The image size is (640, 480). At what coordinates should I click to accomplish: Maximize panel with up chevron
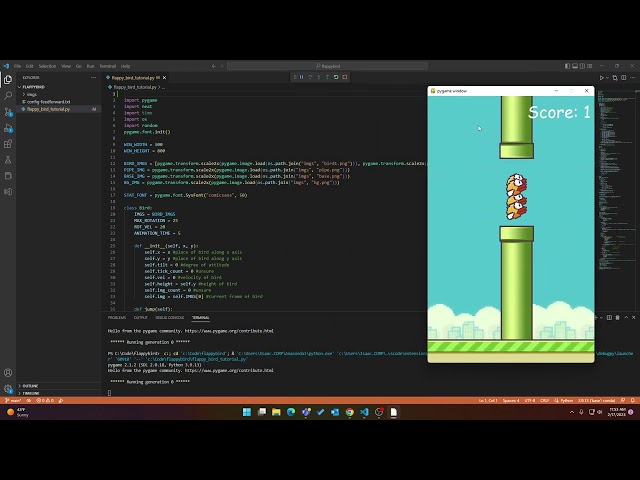point(626,318)
